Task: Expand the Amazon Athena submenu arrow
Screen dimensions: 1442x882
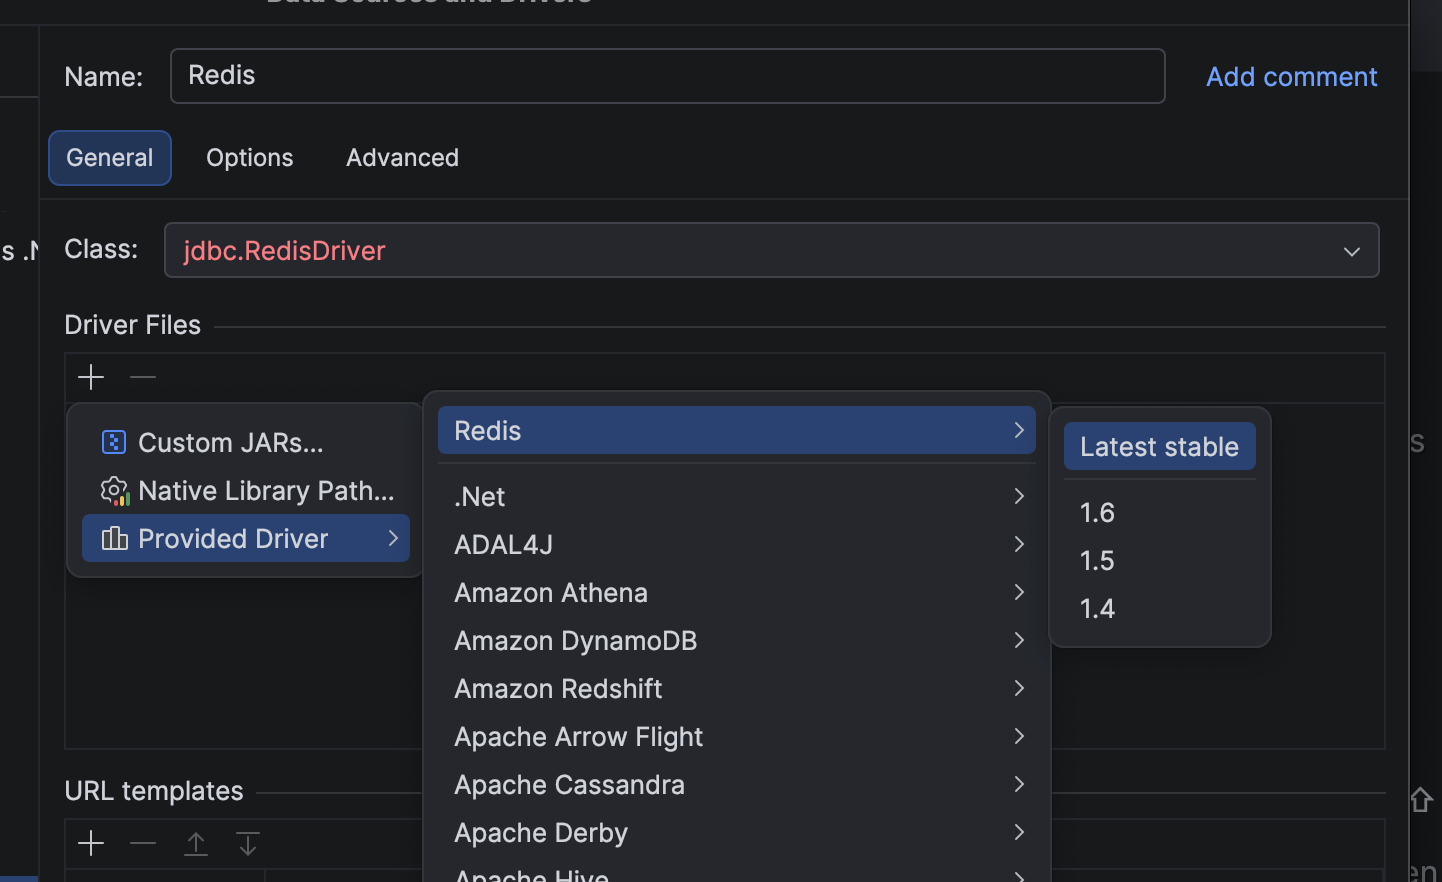Action: (1019, 592)
